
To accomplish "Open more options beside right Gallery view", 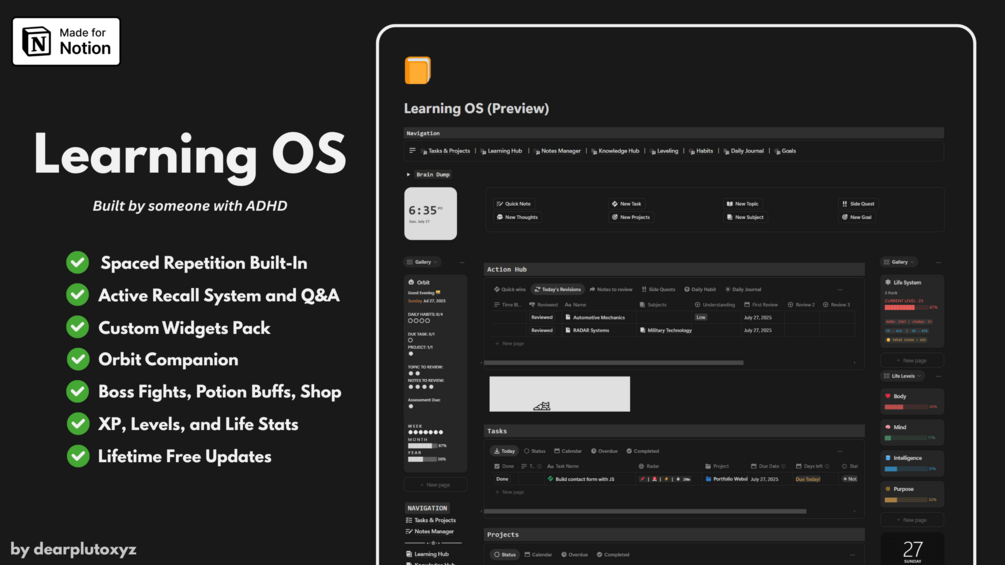I will [x=938, y=262].
